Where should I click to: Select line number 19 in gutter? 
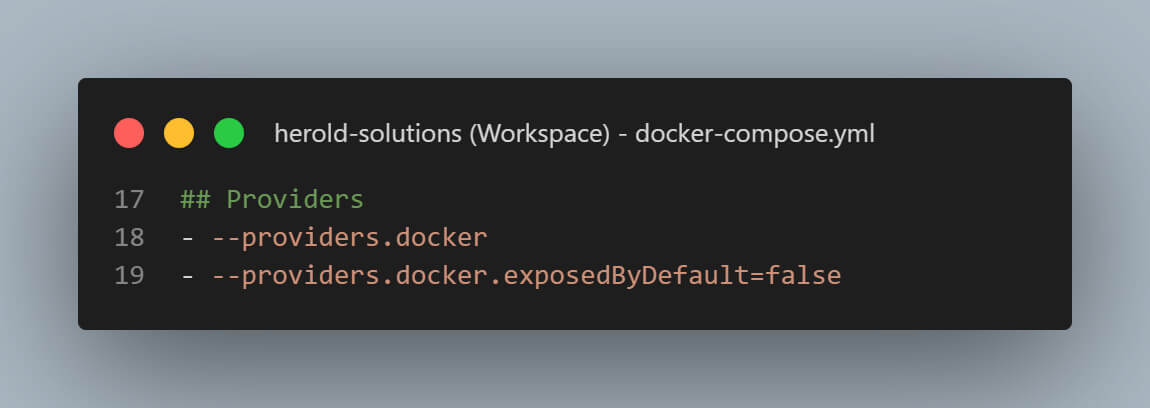[130, 275]
